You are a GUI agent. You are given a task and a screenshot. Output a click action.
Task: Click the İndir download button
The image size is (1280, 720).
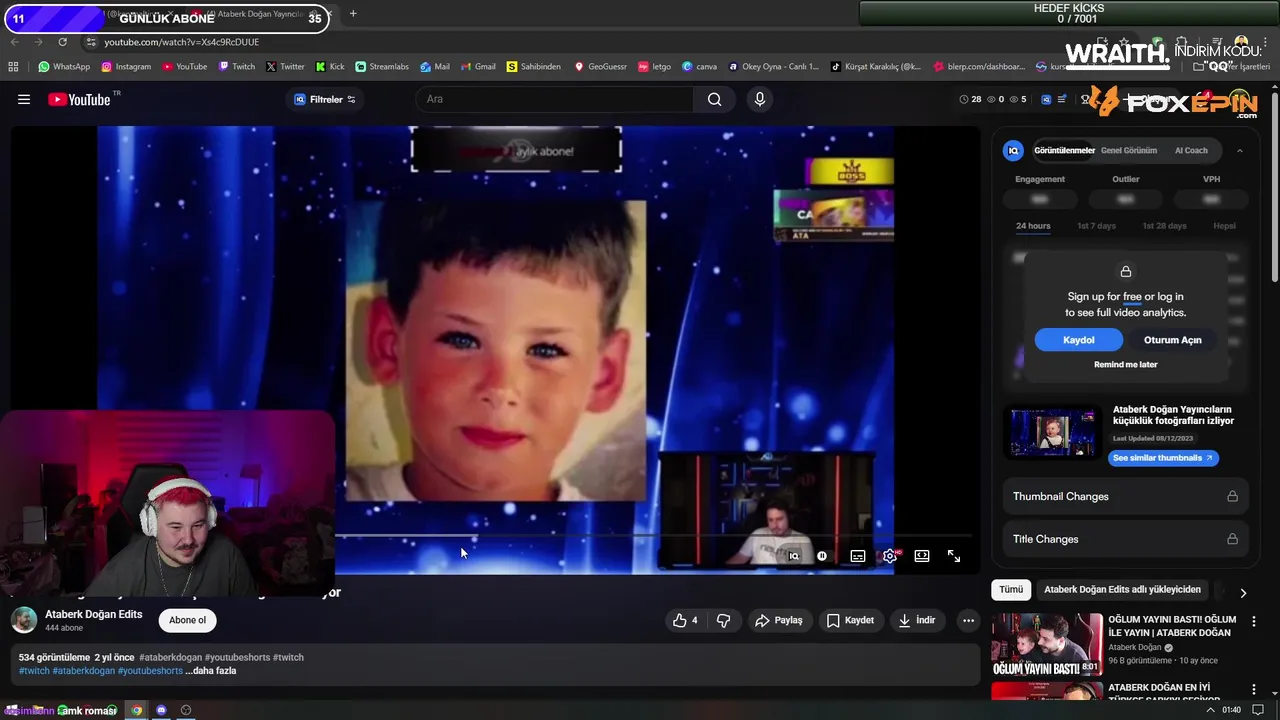point(917,620)
